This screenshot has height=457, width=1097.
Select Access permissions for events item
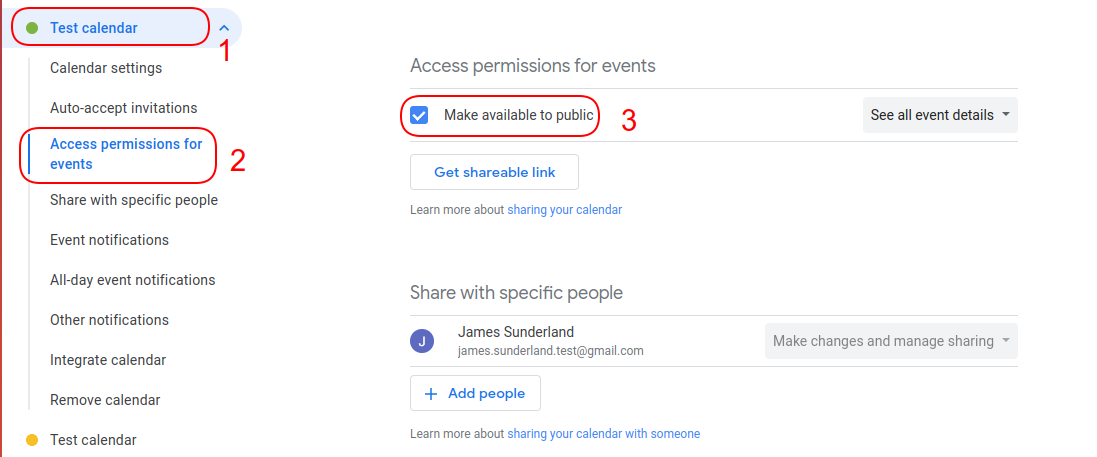pyautogui.click(x=126, y=154)
